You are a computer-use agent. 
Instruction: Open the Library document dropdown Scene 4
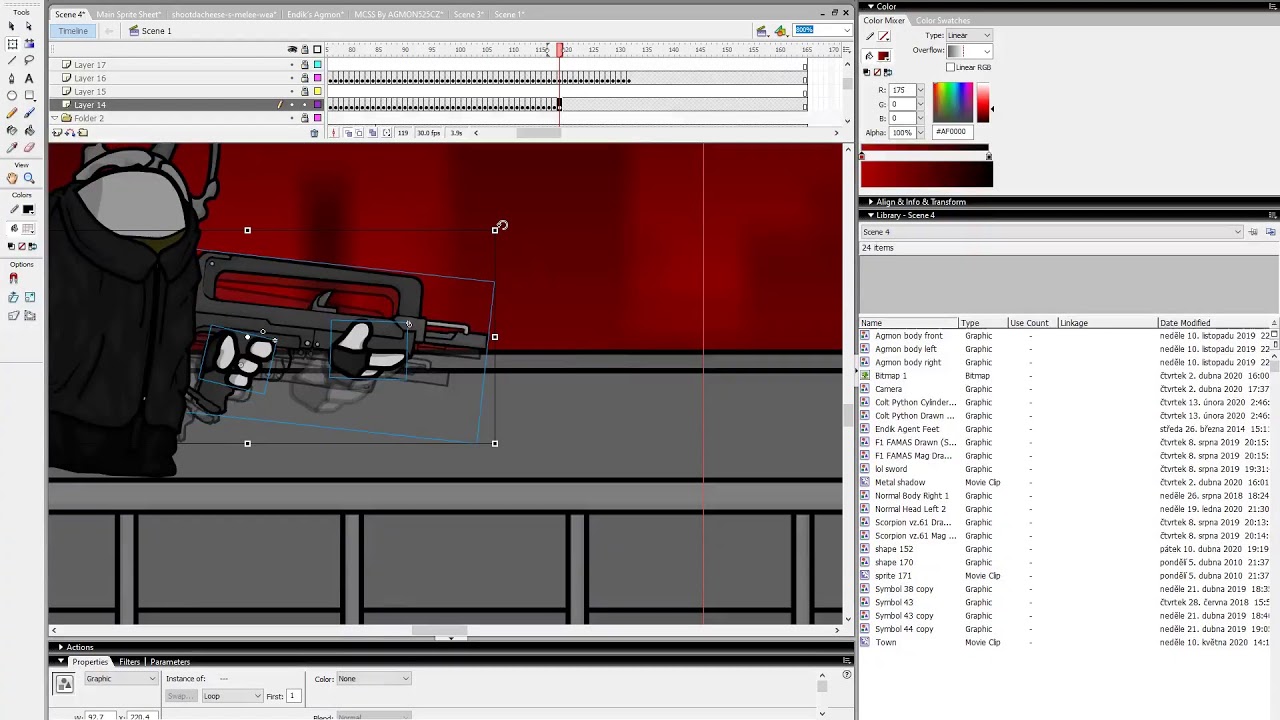coord(1052,232)
